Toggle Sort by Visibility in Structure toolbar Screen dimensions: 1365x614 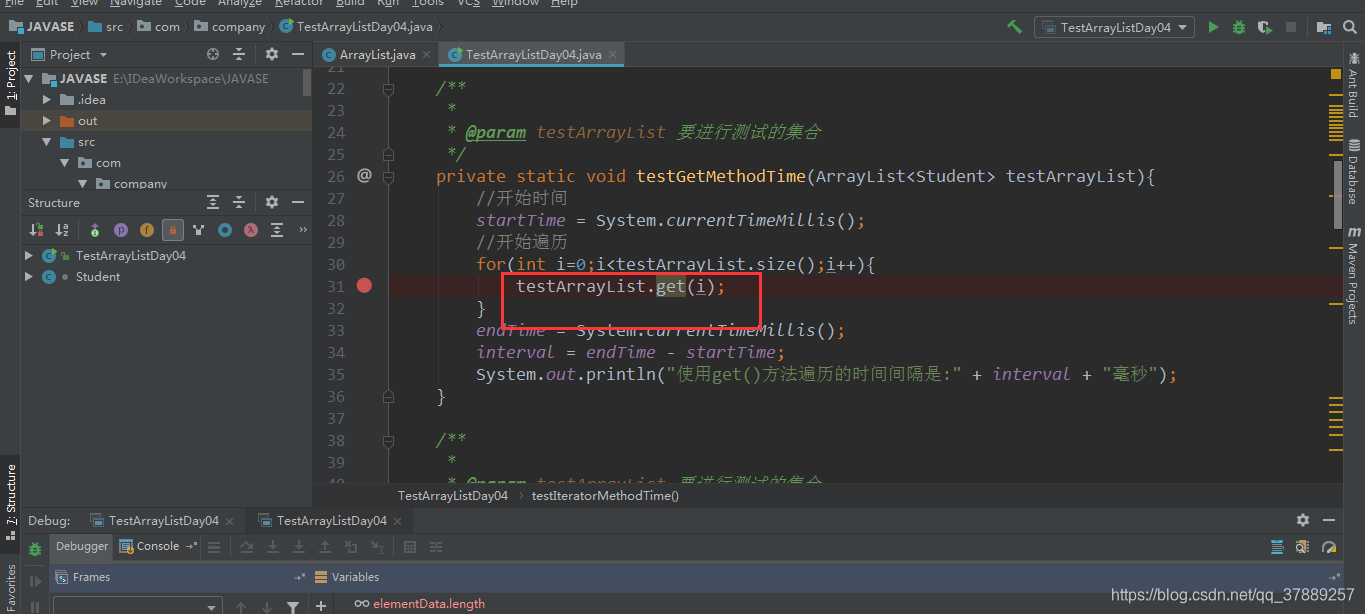tap(36, 230)
